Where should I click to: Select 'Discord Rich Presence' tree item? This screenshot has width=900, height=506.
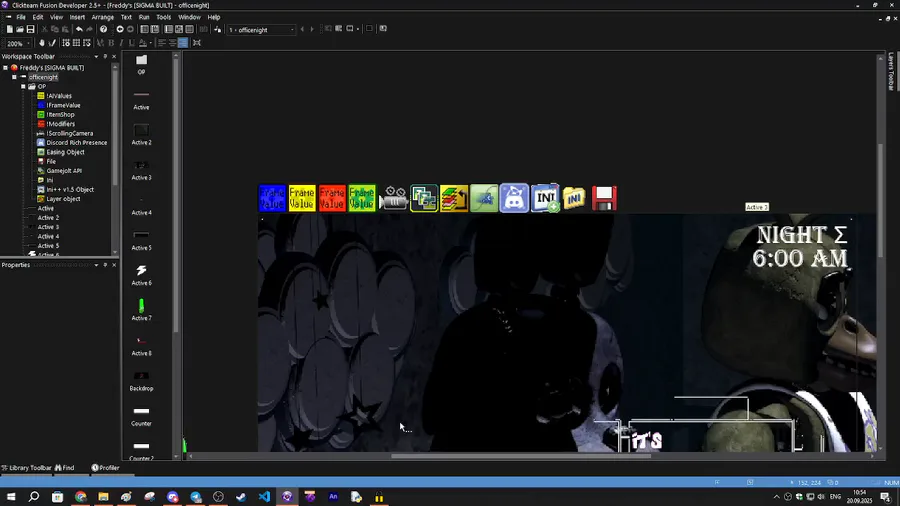coord(76,143)
